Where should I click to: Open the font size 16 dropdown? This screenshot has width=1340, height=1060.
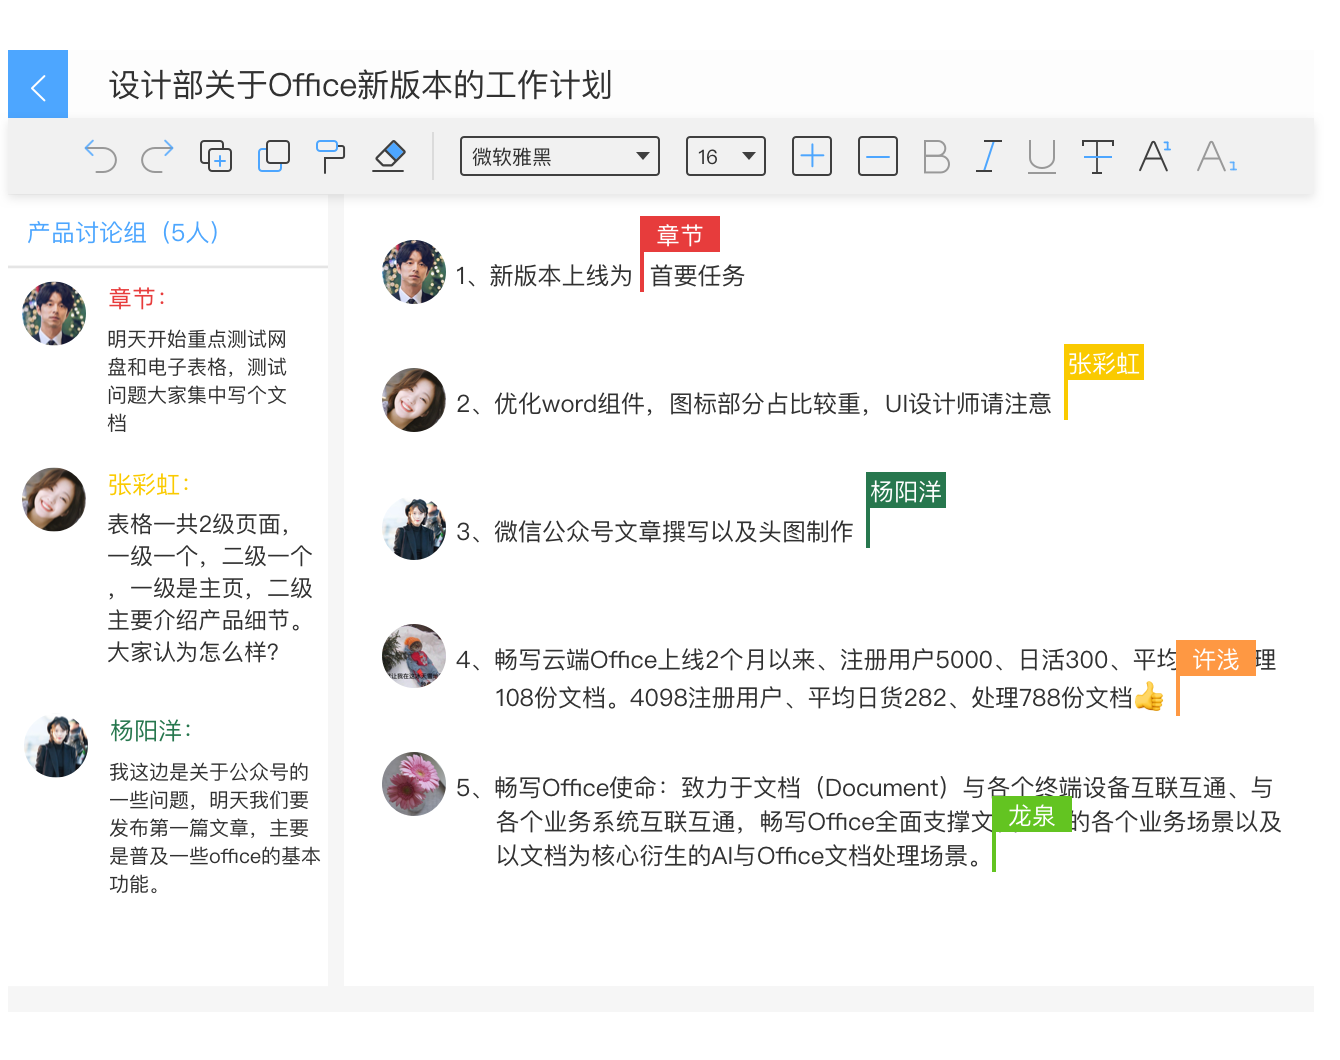(x=726, y=156)
